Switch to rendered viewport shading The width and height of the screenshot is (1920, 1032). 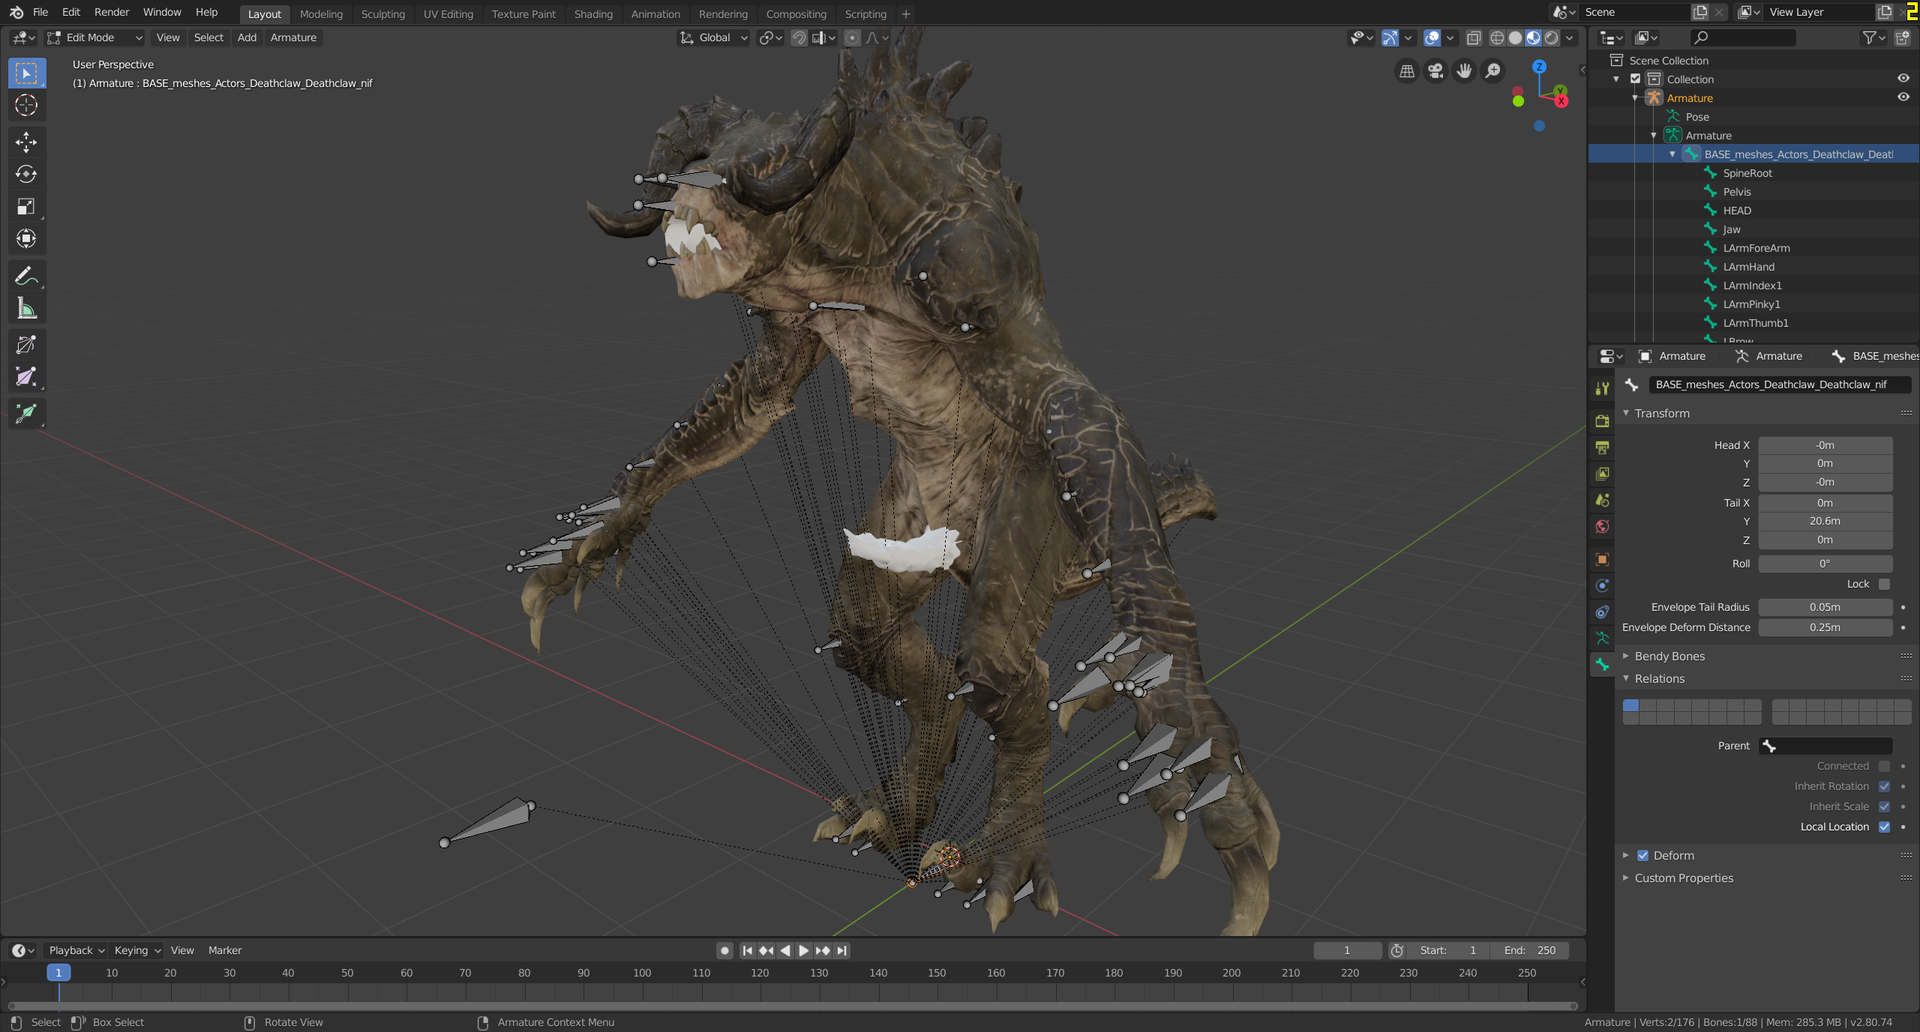(x=1551, y=38)
